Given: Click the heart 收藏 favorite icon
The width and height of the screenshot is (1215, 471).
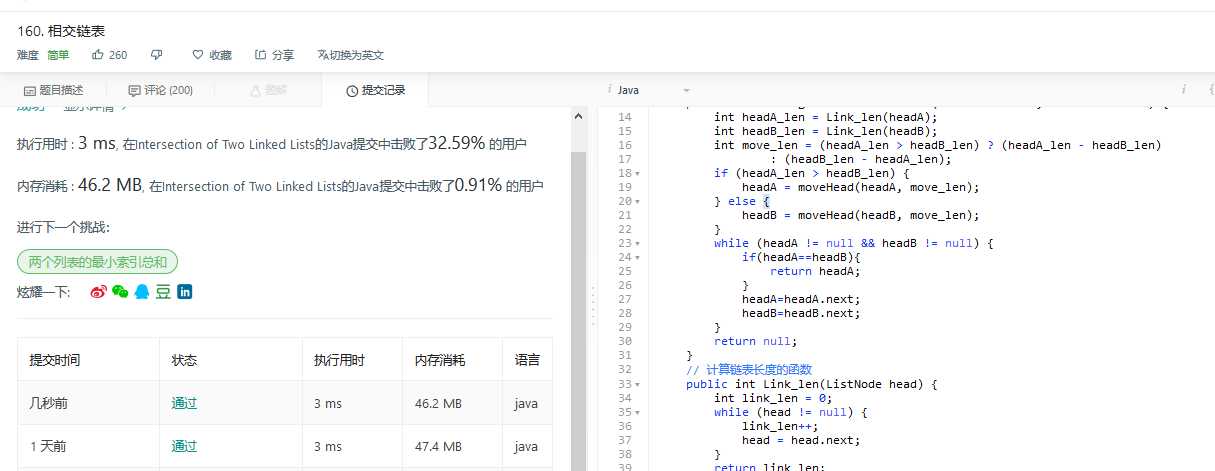Looking at the screenshot, I should (x=197, y=55).
